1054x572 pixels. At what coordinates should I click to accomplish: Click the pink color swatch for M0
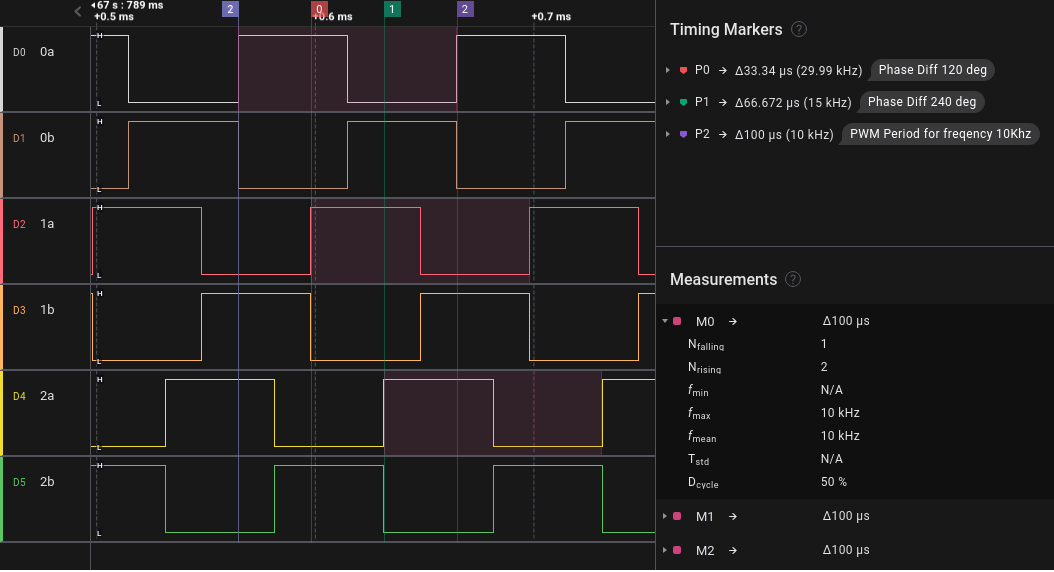pyautogui.click(x=677, y=321)
